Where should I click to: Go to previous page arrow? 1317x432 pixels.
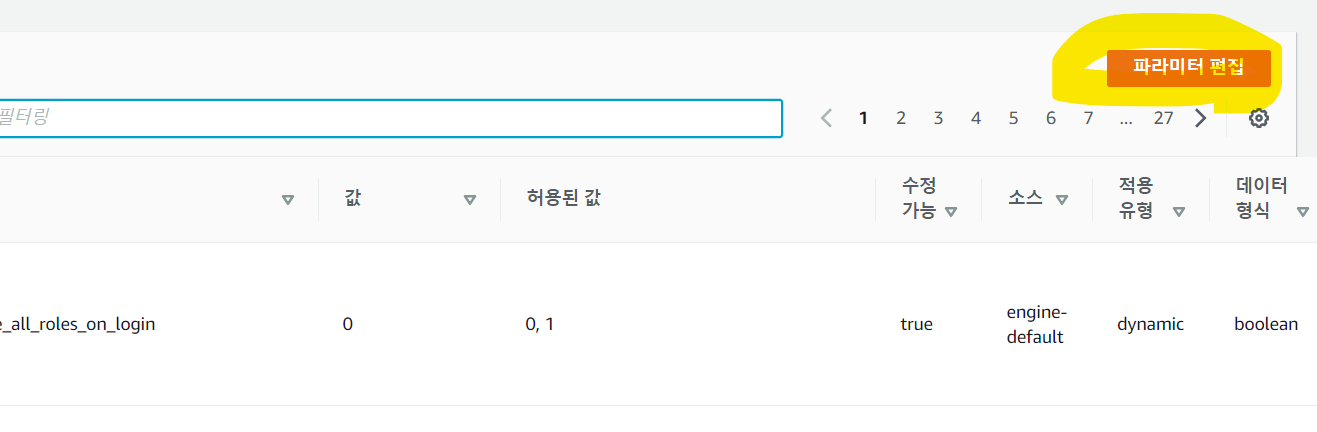[x=826, y=118]
